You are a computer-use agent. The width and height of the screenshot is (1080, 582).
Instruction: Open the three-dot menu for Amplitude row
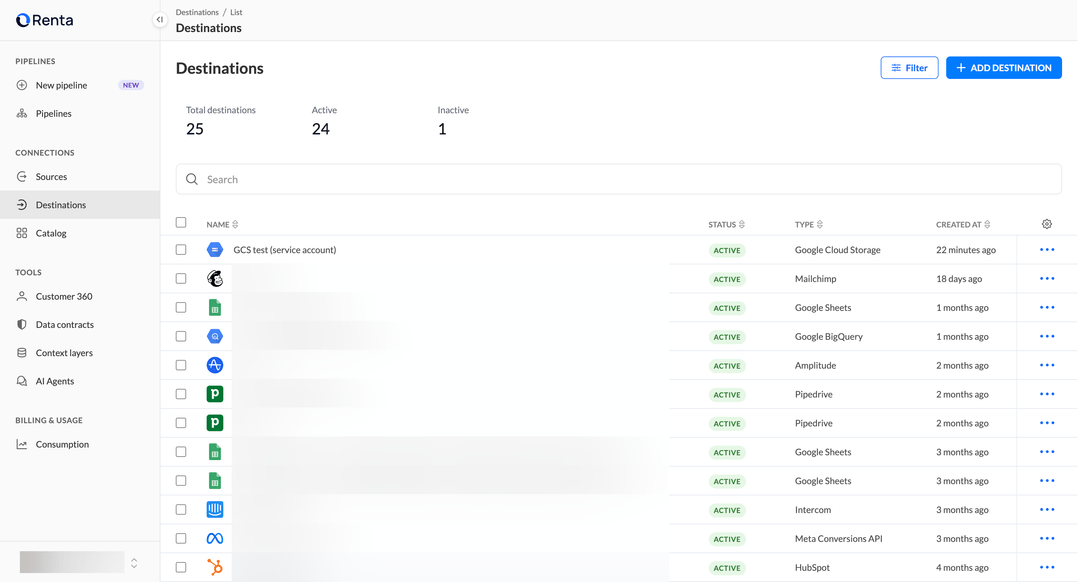click(1047, 366)
